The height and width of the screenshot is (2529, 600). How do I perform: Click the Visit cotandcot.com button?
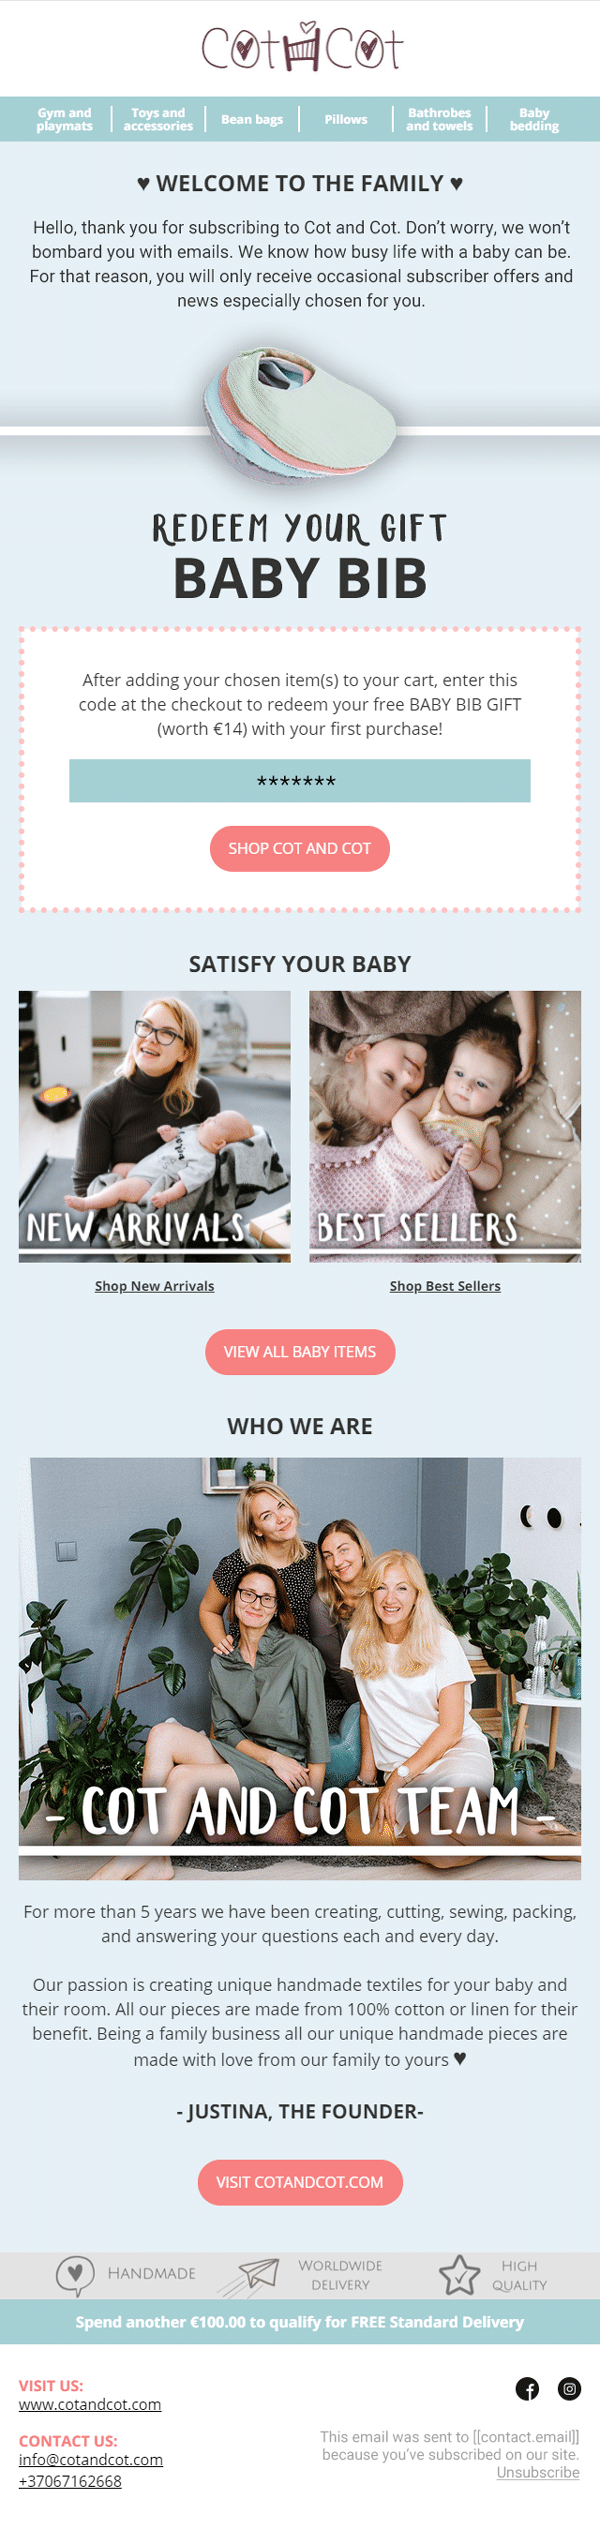(301, 2182)
